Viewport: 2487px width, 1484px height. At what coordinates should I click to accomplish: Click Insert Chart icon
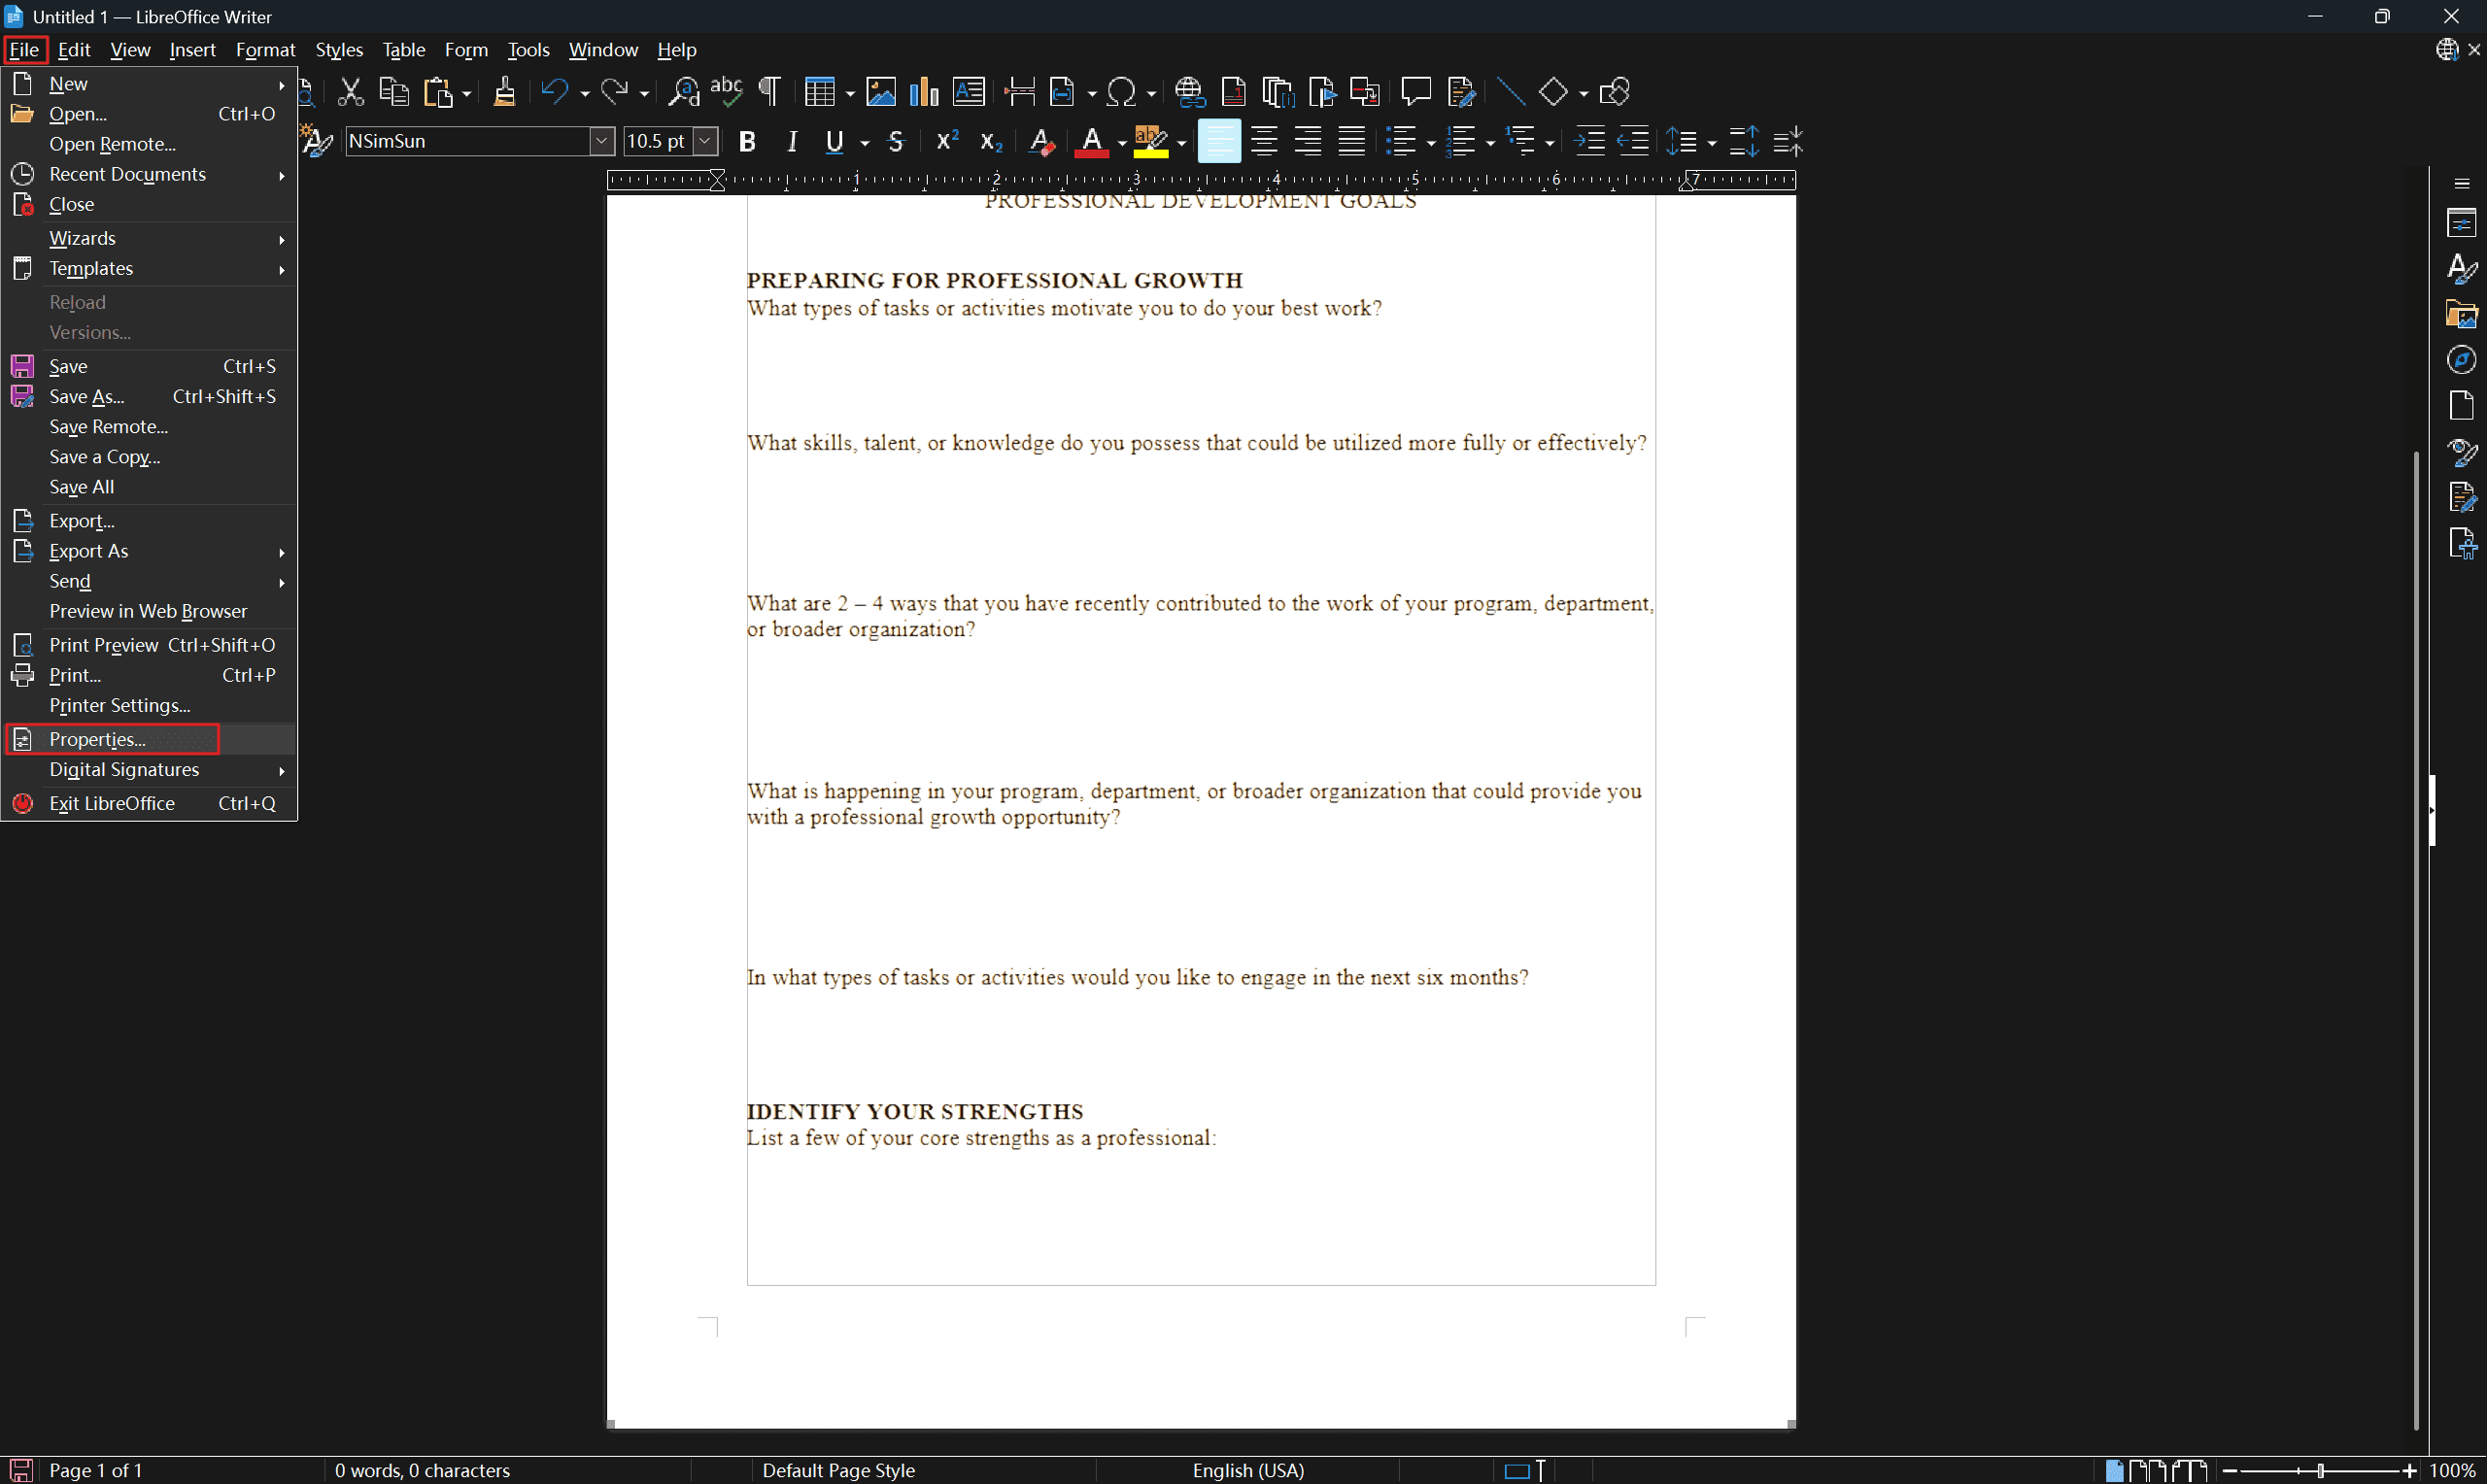coord(924,92)
